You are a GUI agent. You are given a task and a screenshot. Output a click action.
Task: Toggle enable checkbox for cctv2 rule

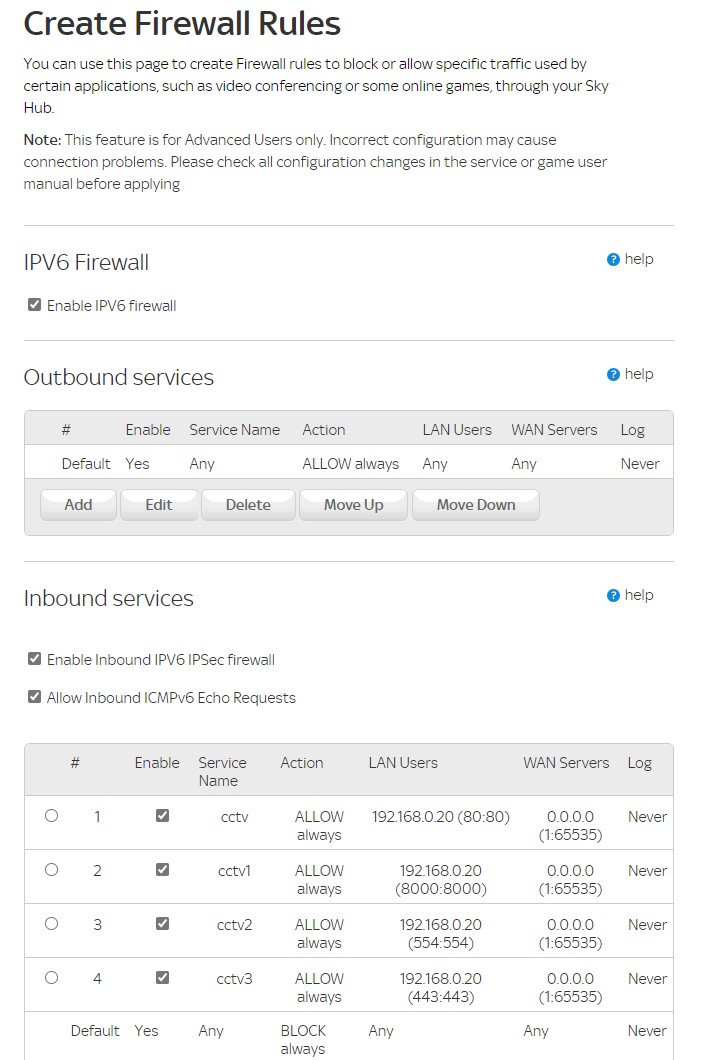pyautogui.click(x=163, y=924)
